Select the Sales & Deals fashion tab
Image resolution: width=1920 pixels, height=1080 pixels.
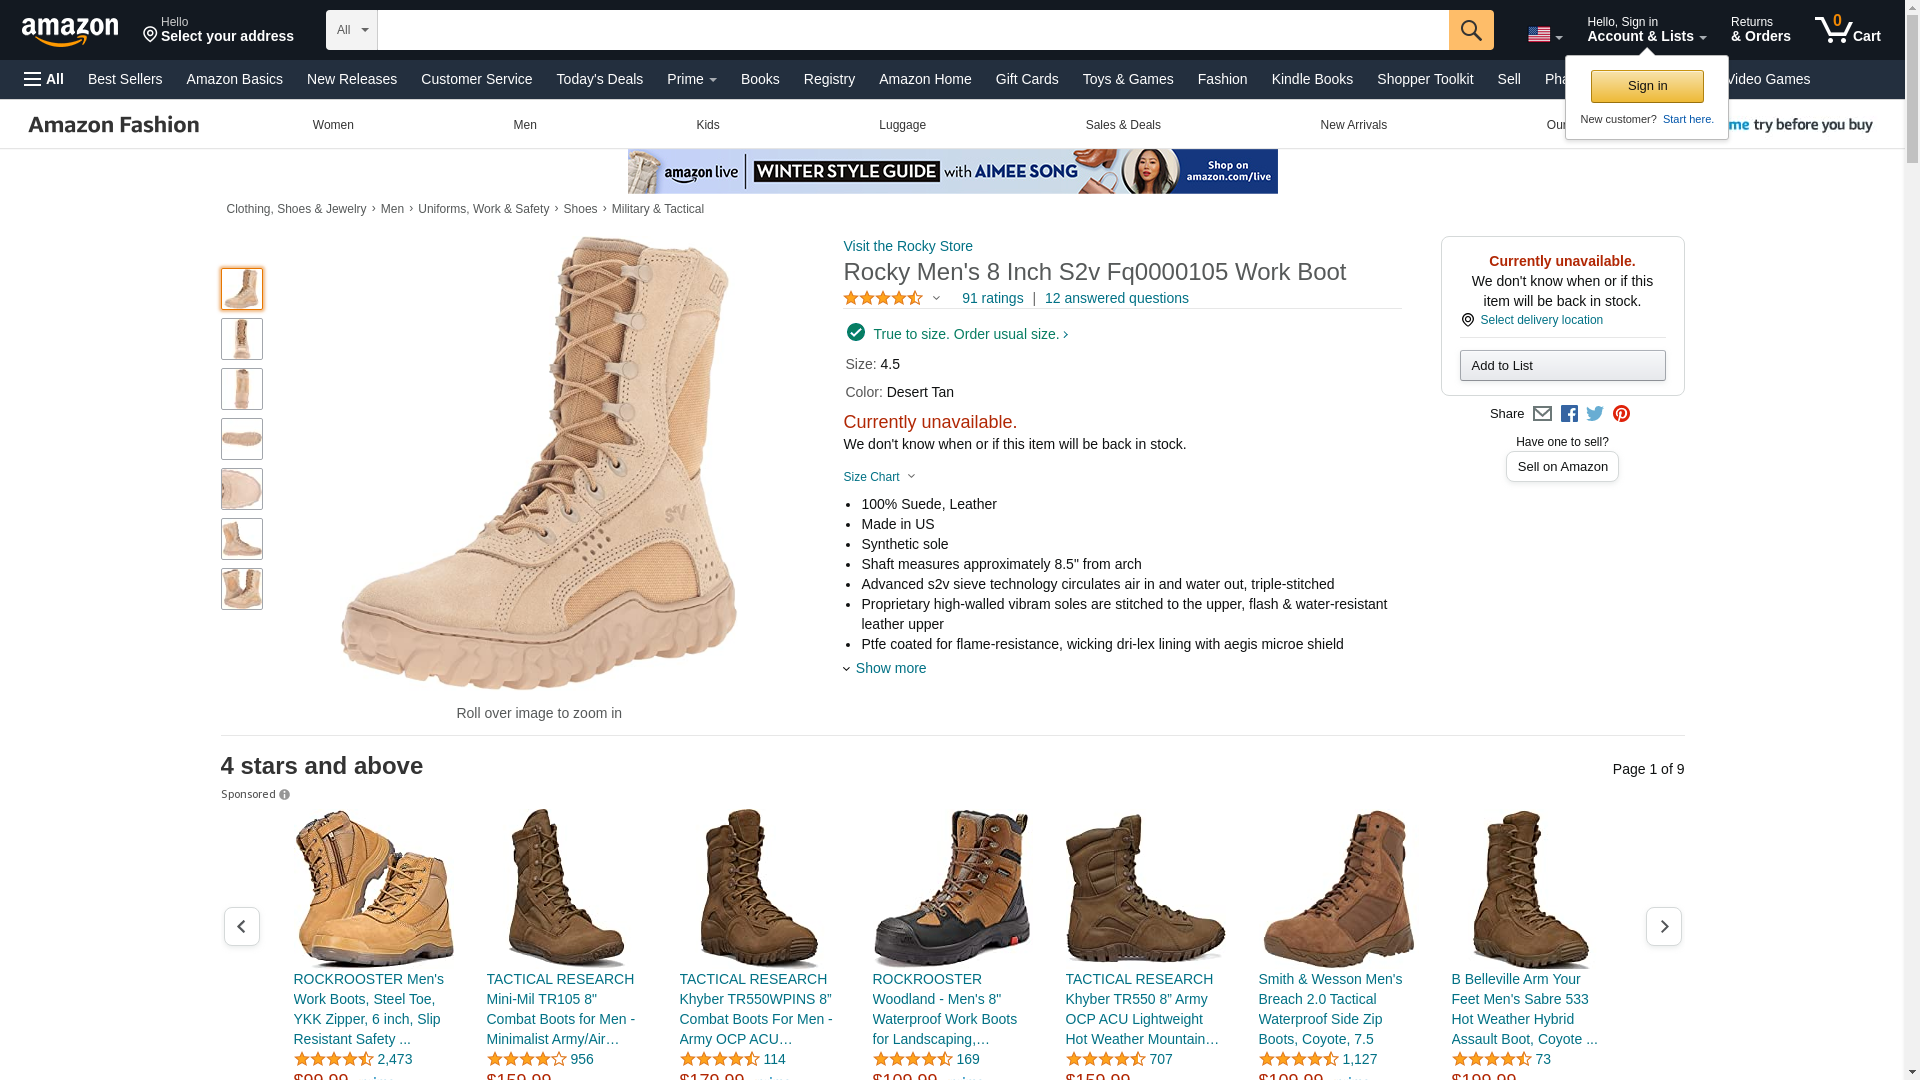click(x=1122, y=125)
